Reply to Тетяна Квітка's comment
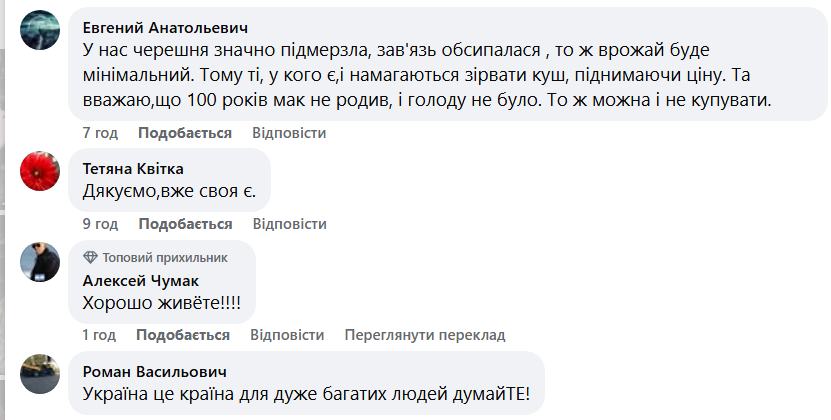Viewport: 831px width, 420px height. (289, 224)
